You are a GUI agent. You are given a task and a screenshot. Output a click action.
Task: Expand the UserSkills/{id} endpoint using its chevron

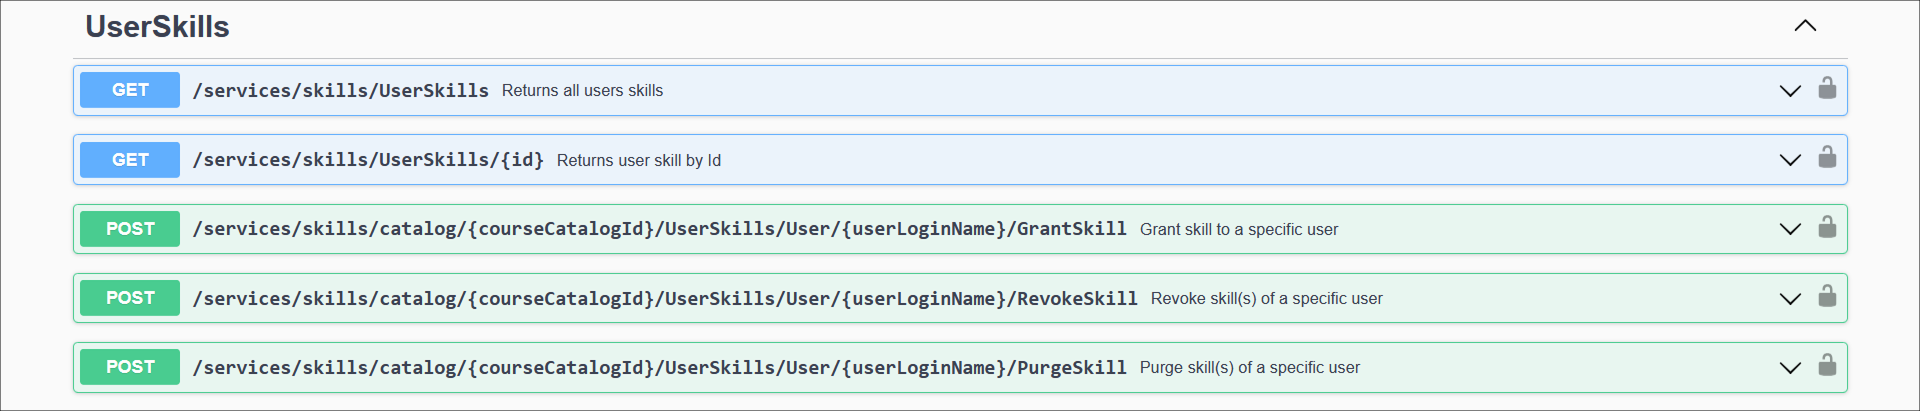[1790, 160]
